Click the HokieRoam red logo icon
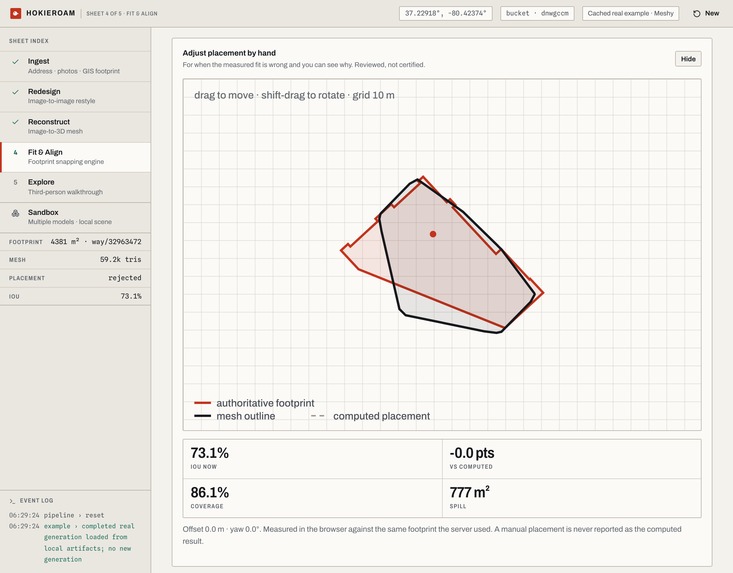Viewport: 733px width, 573px height. point(15,13)
